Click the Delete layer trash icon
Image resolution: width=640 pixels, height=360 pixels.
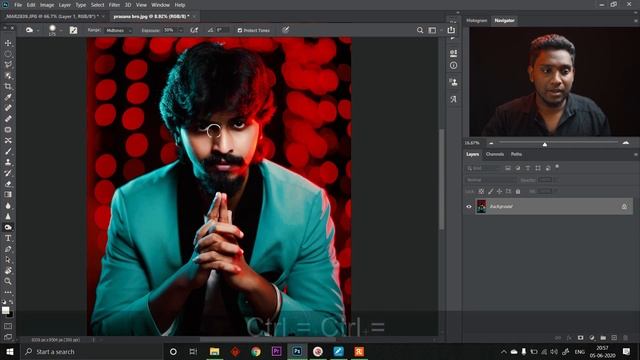coord(625,338)
